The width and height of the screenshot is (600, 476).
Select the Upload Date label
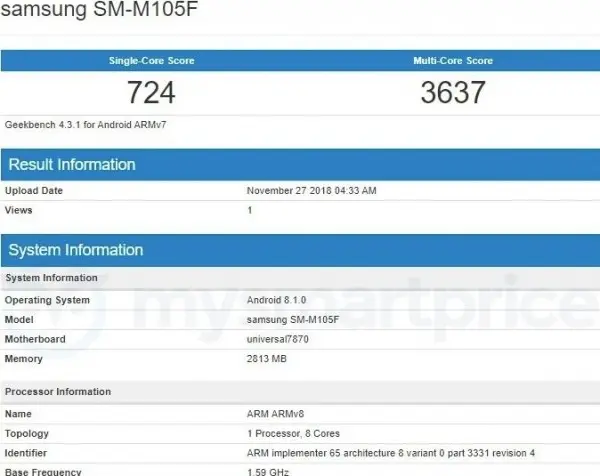click(x=34, y=191)
